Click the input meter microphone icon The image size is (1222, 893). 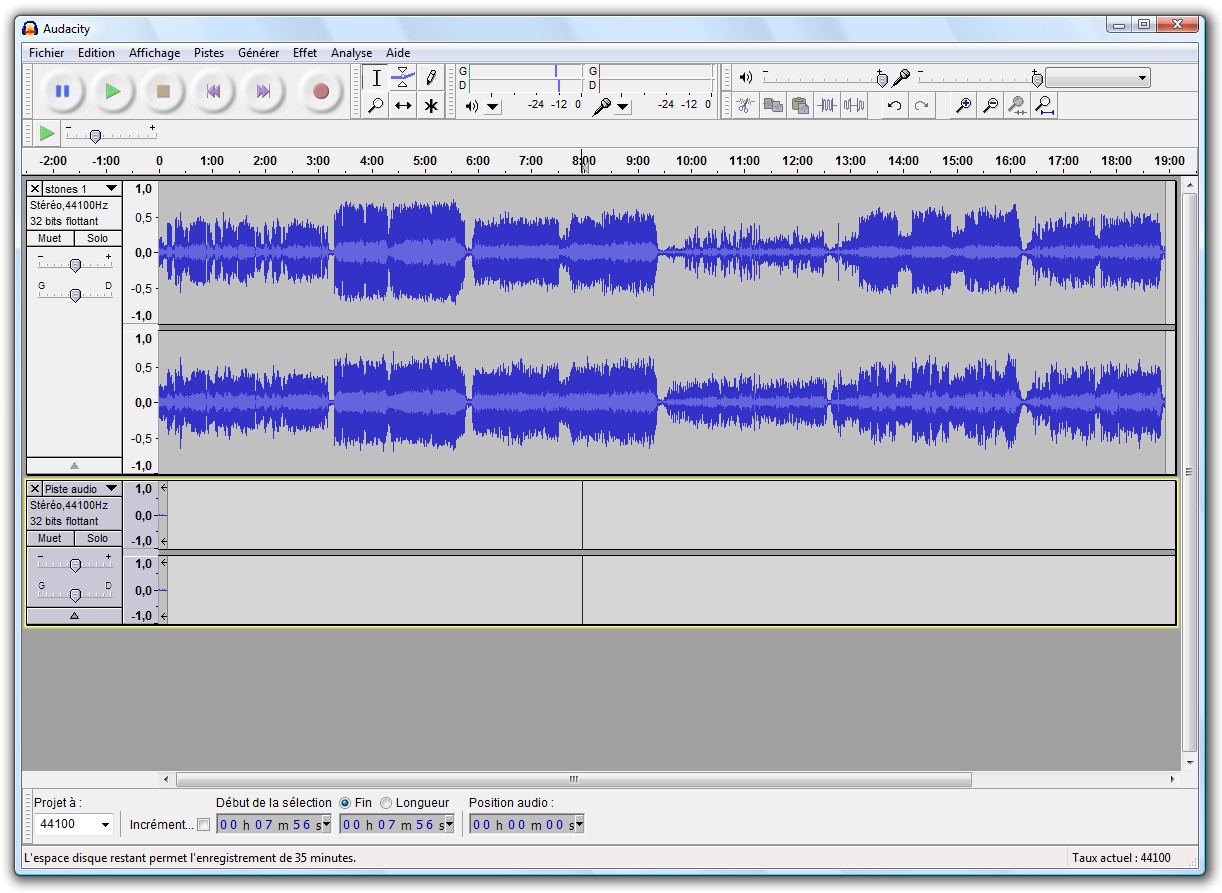[601, 105]
